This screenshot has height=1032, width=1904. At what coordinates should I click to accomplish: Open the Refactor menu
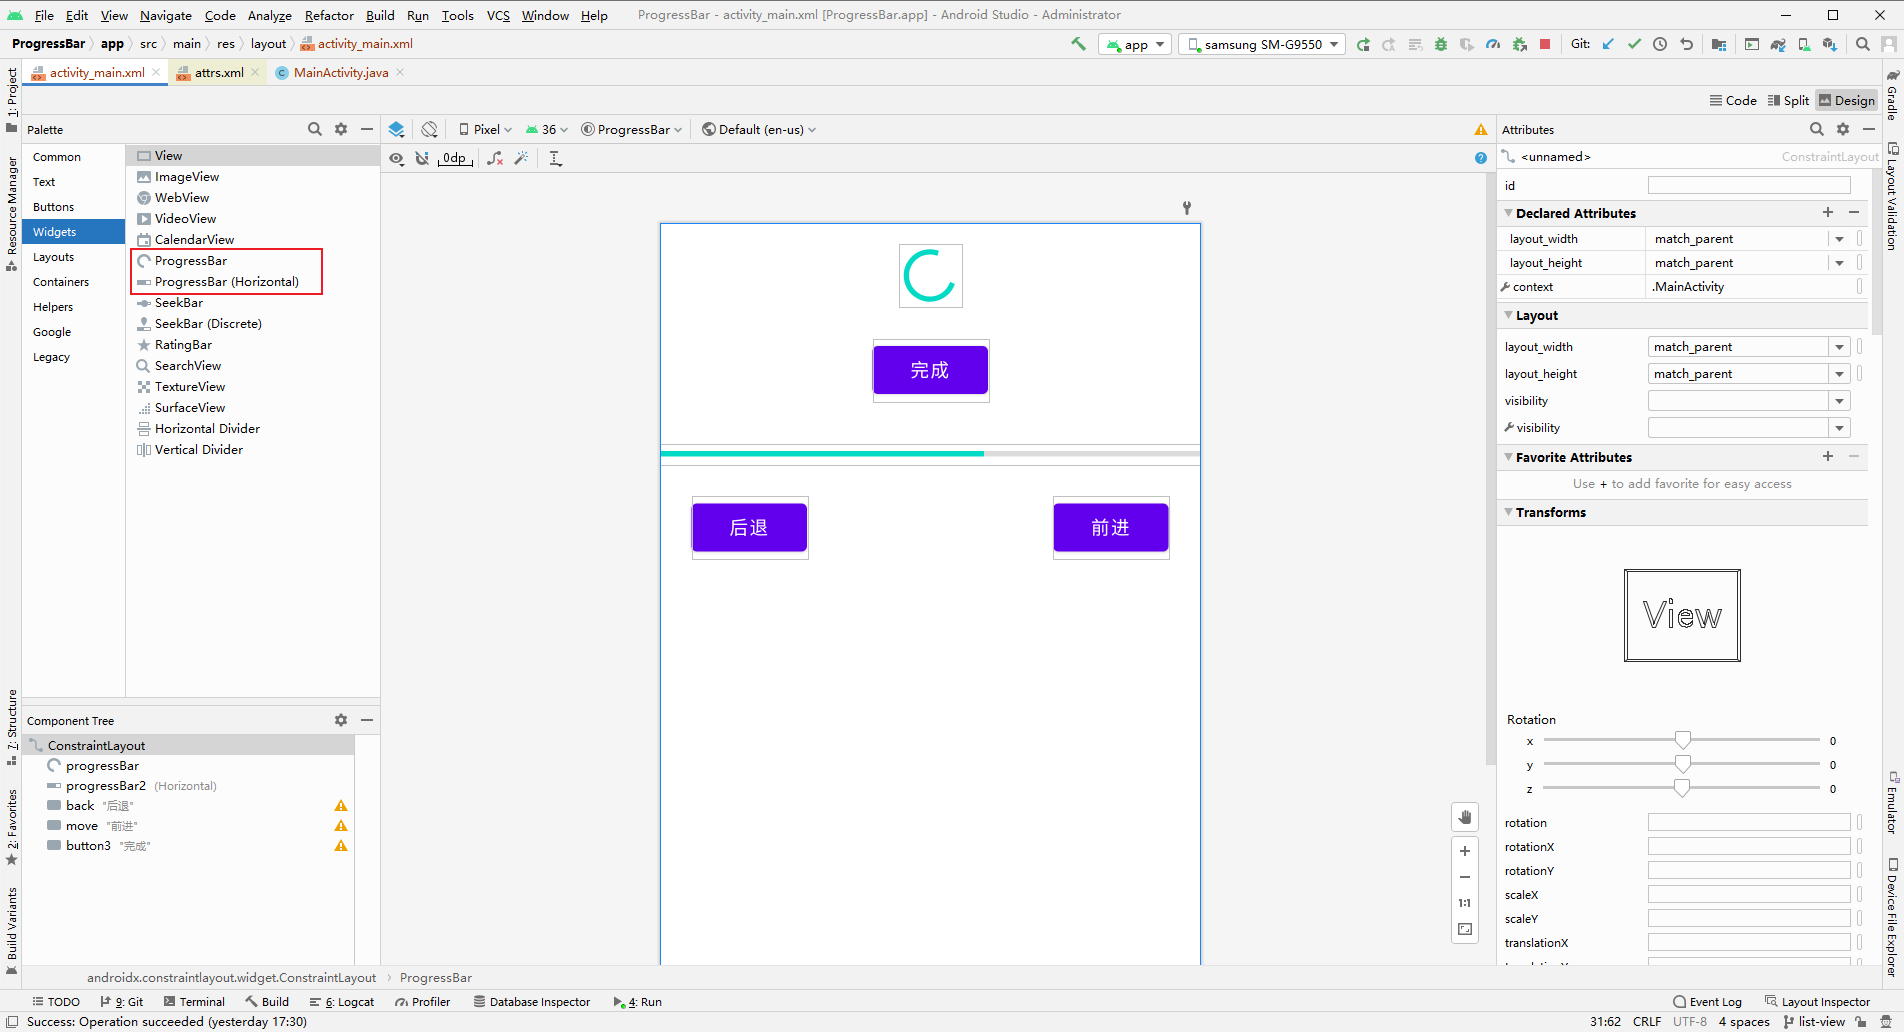[329, 15]
